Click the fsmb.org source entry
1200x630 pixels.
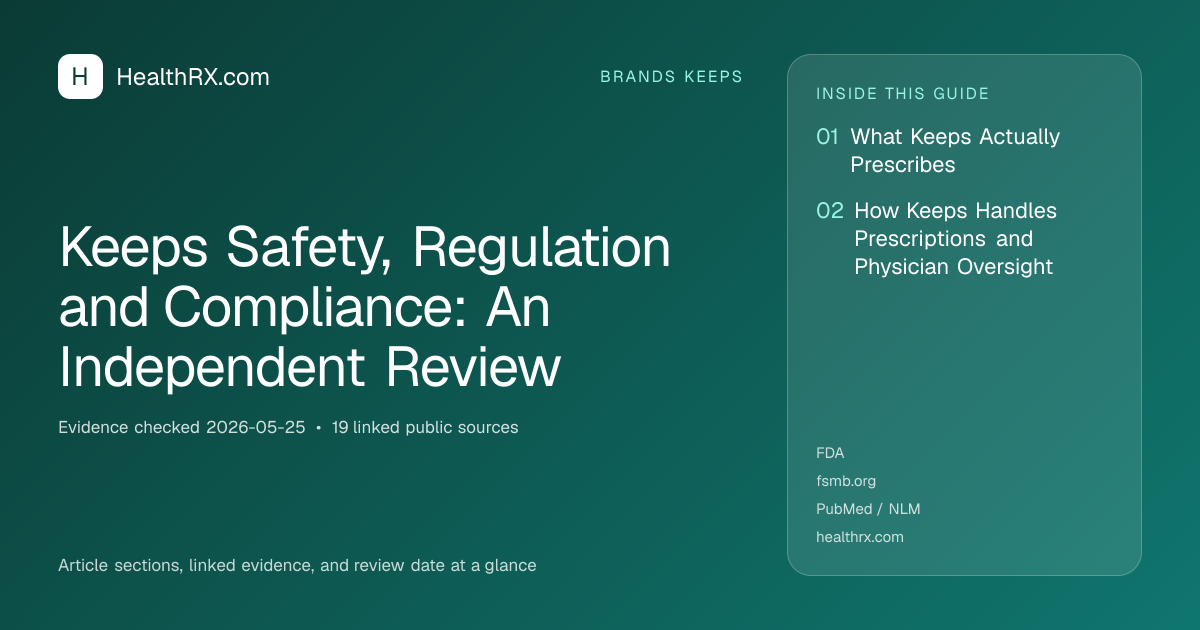coord(846,481)
